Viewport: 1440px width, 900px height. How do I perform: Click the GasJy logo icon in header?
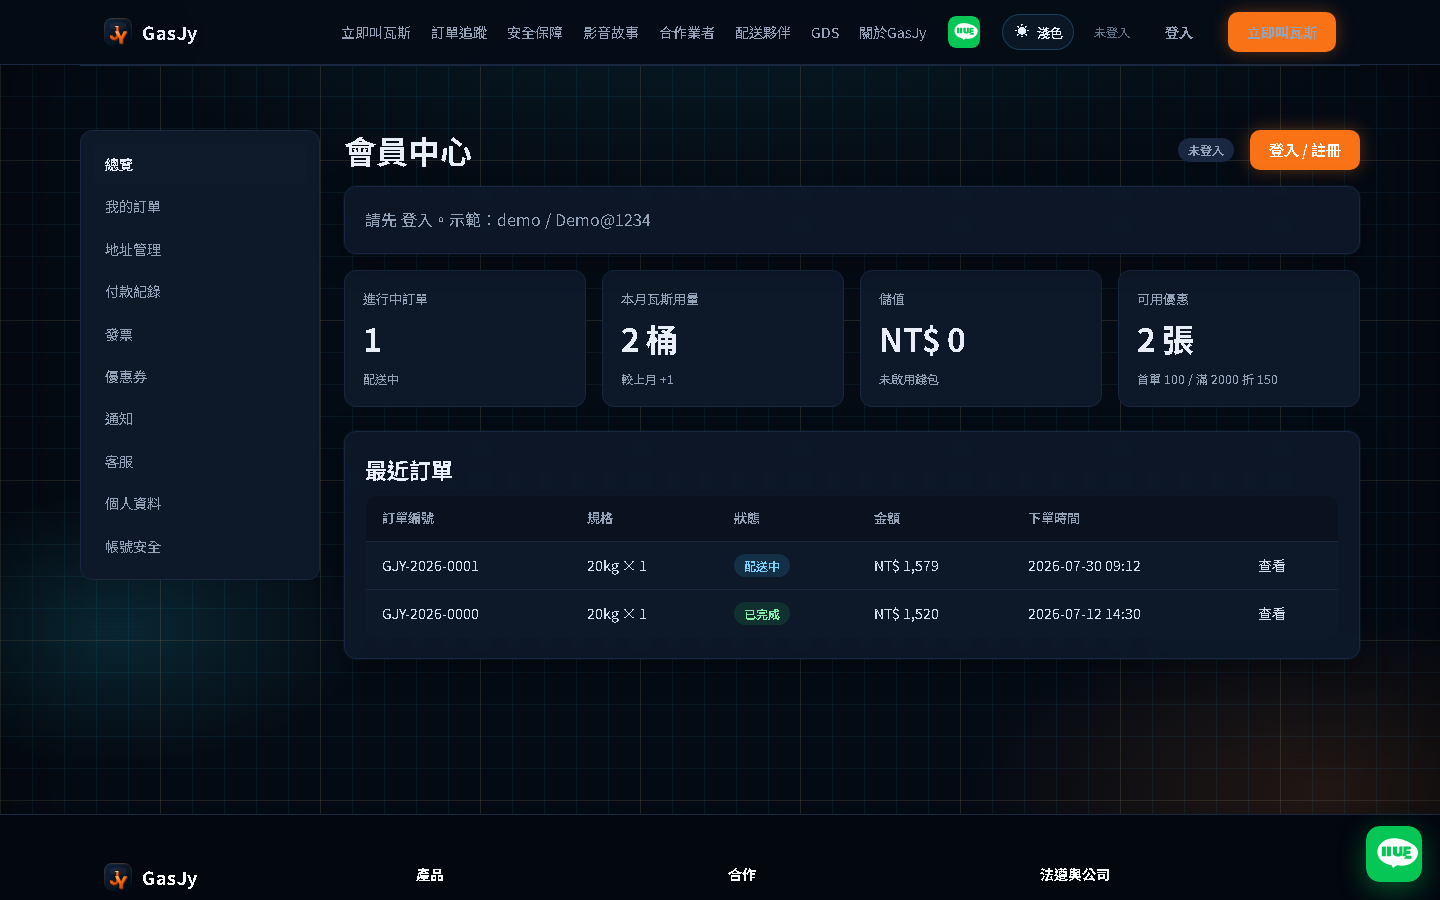click(x=118, y=33)
